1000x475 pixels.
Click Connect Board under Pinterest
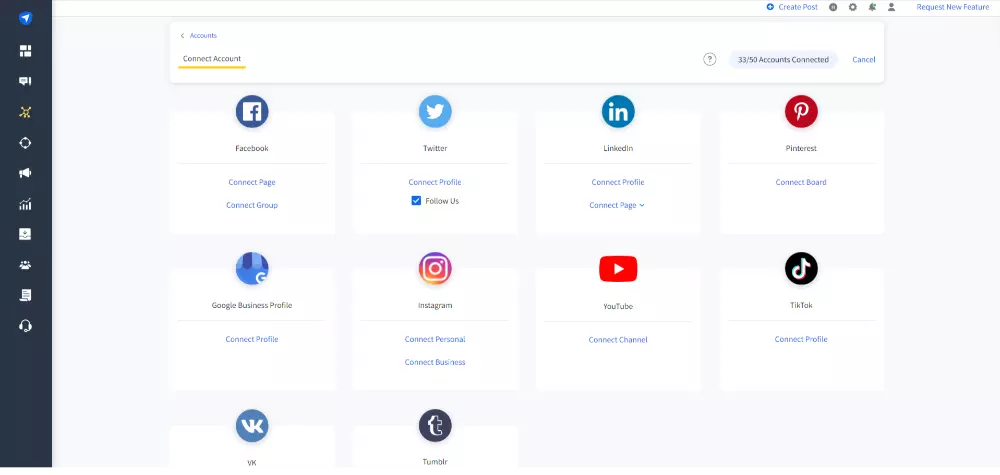point(801,182)
